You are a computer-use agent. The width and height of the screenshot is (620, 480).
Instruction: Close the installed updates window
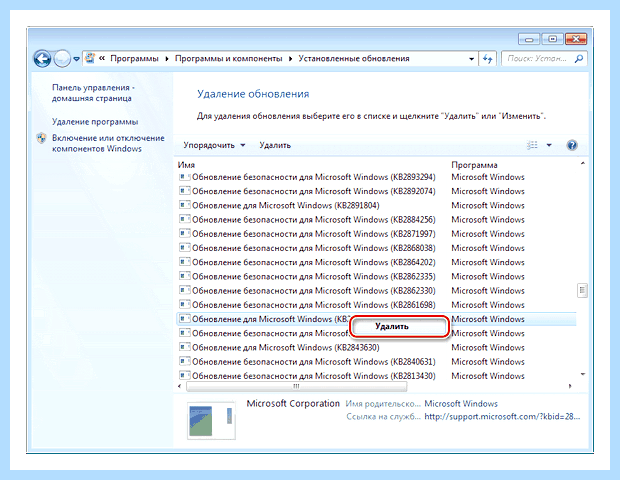click(x=576, y=39)
